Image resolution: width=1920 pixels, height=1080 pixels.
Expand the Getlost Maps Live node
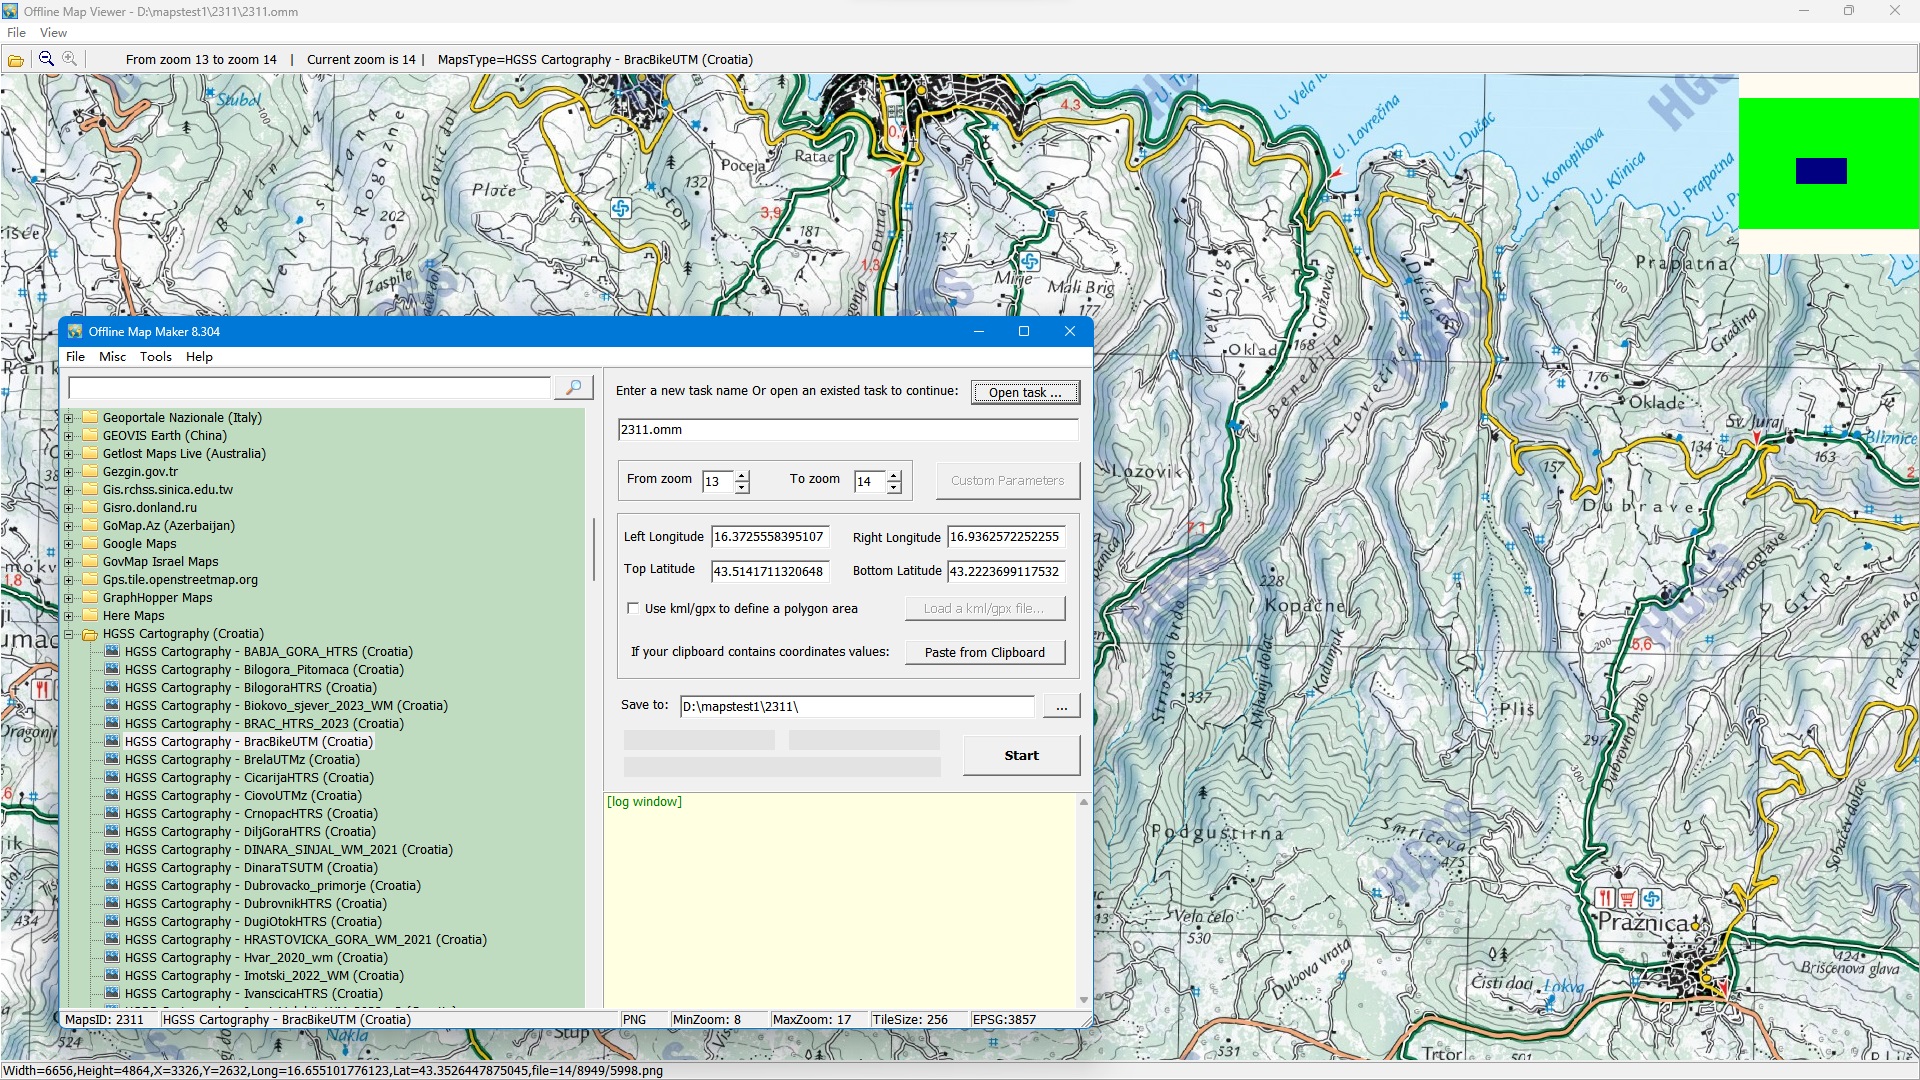click(69, 454)
